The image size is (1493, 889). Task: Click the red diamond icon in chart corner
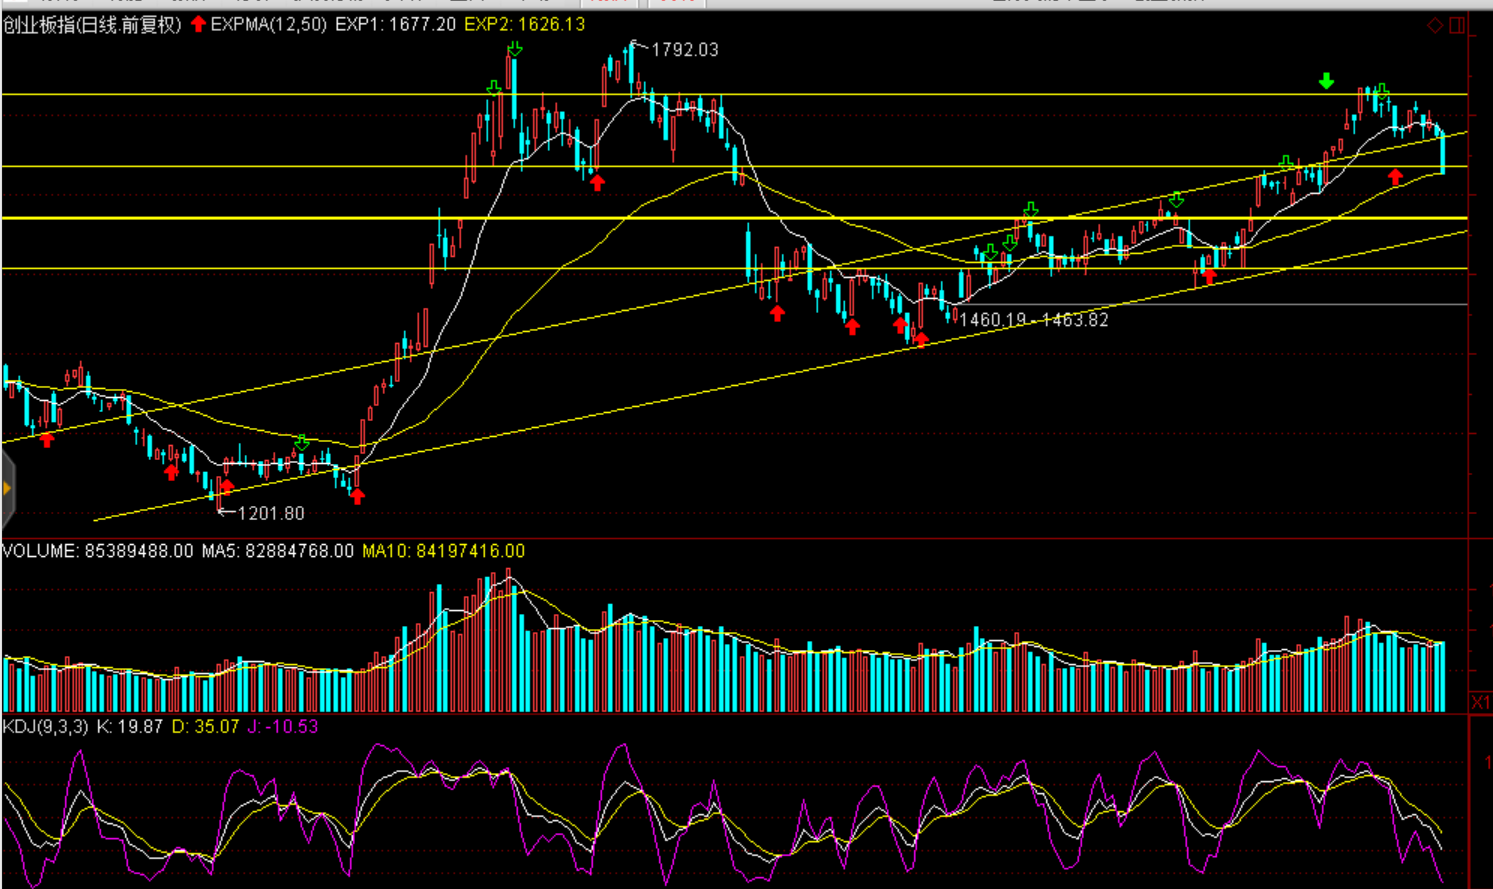(x=1435, y=25)
